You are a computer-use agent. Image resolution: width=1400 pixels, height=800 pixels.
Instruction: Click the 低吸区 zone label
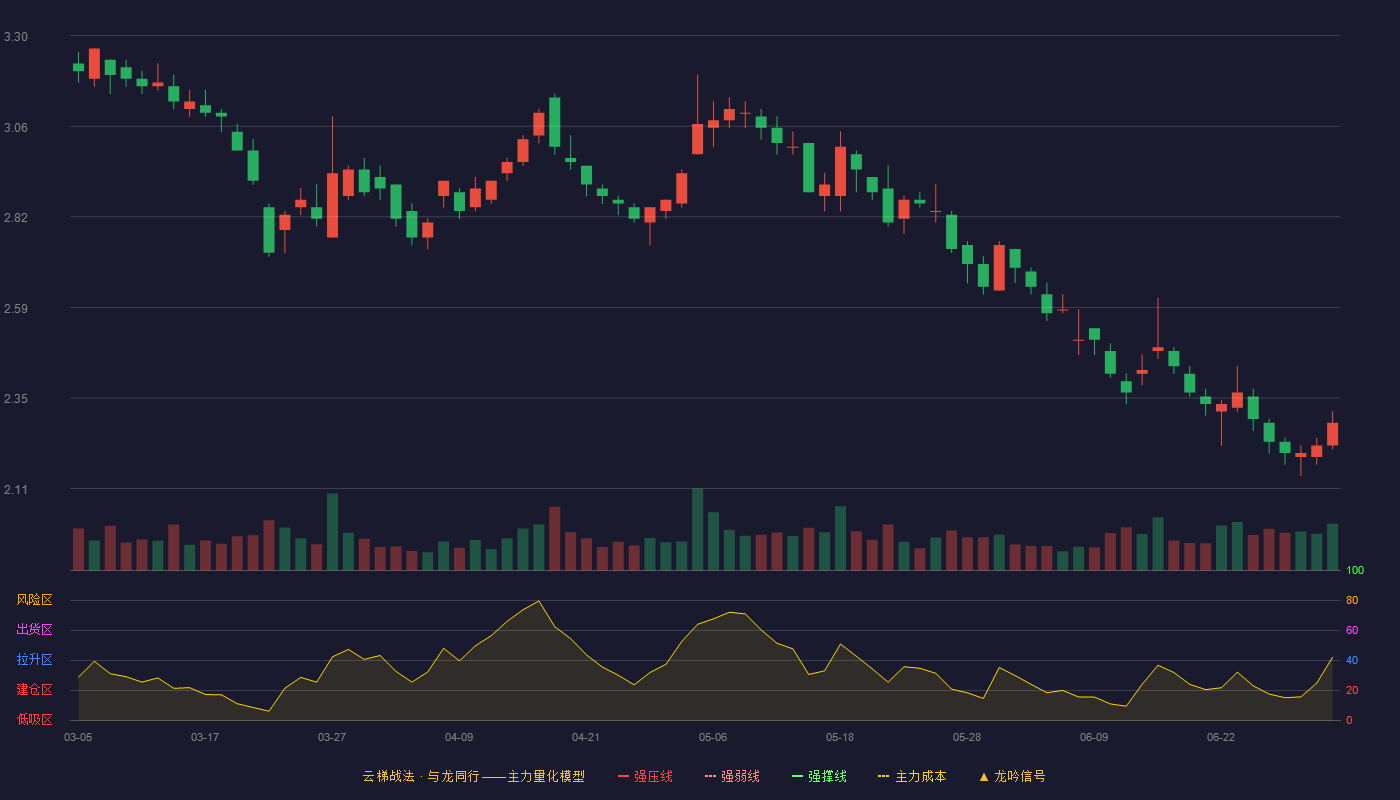[x=34, y=719]
